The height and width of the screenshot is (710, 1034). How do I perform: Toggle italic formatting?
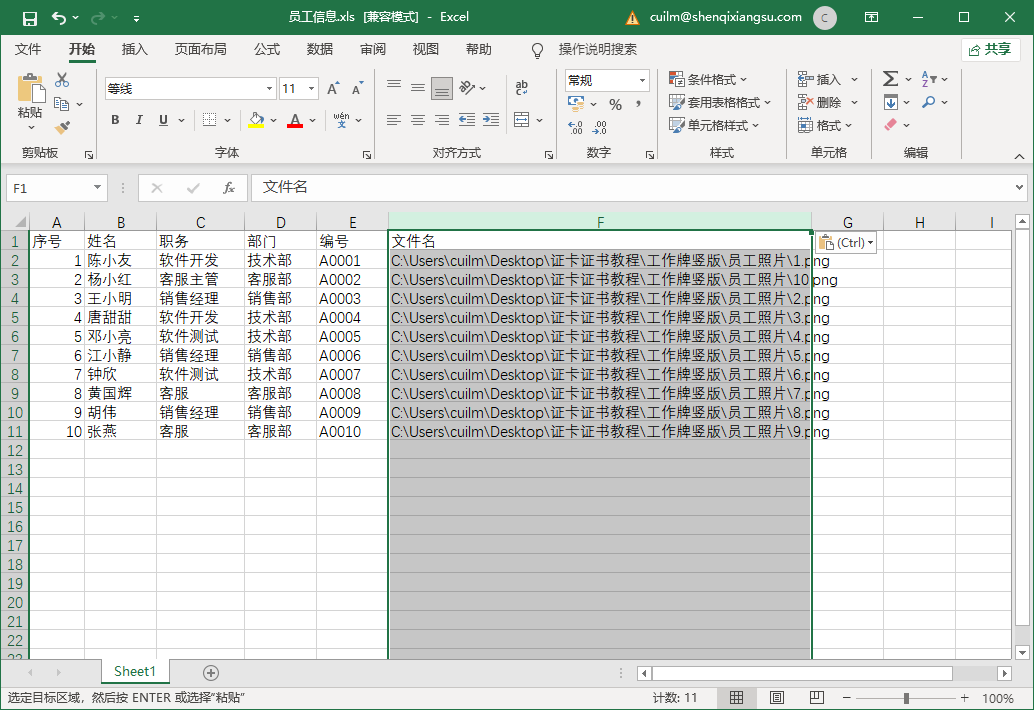(140, 120)
